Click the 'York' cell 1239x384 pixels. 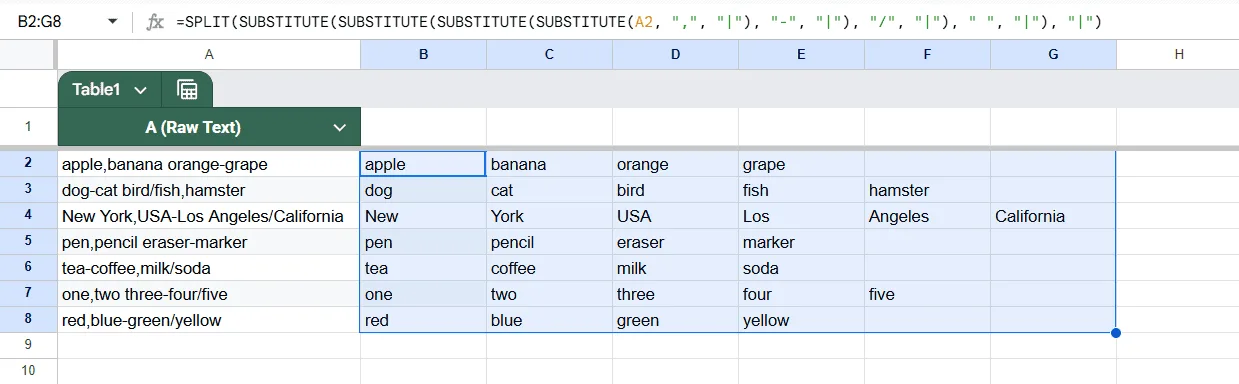549,216
